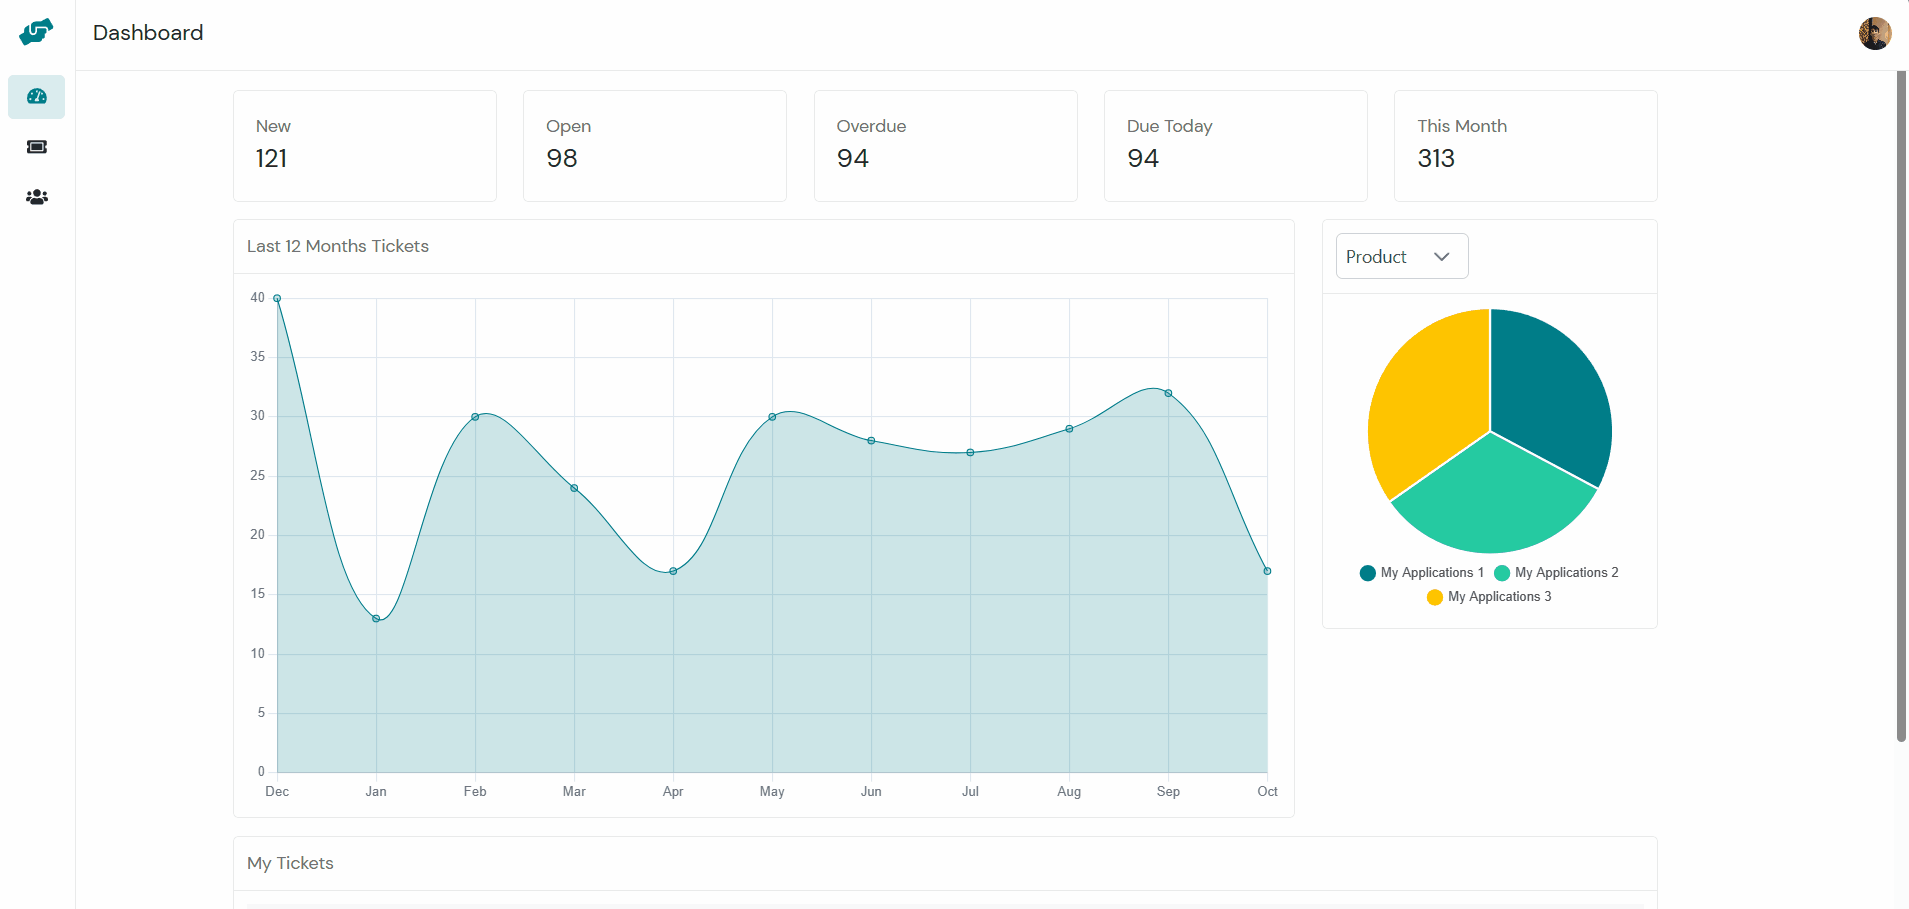Click the user profile avatar

pyautogui.click(x=1874, y=33)
